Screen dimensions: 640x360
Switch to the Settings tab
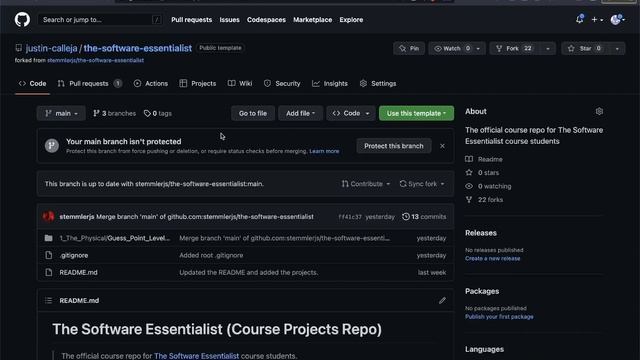pos(378,83)
